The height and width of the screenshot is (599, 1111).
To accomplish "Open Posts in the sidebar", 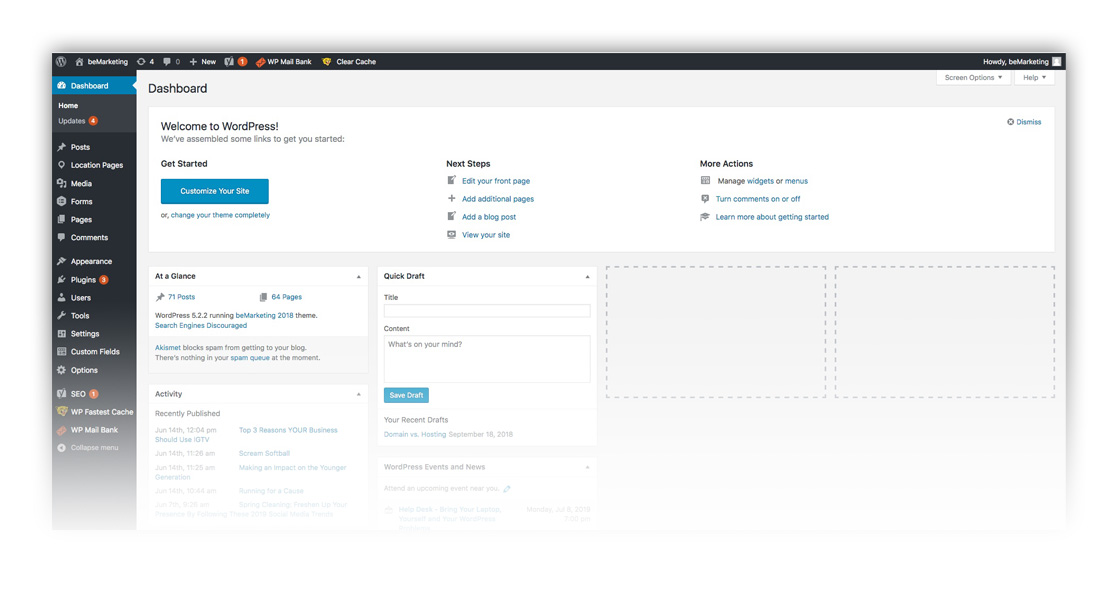I will coord(80,147).
